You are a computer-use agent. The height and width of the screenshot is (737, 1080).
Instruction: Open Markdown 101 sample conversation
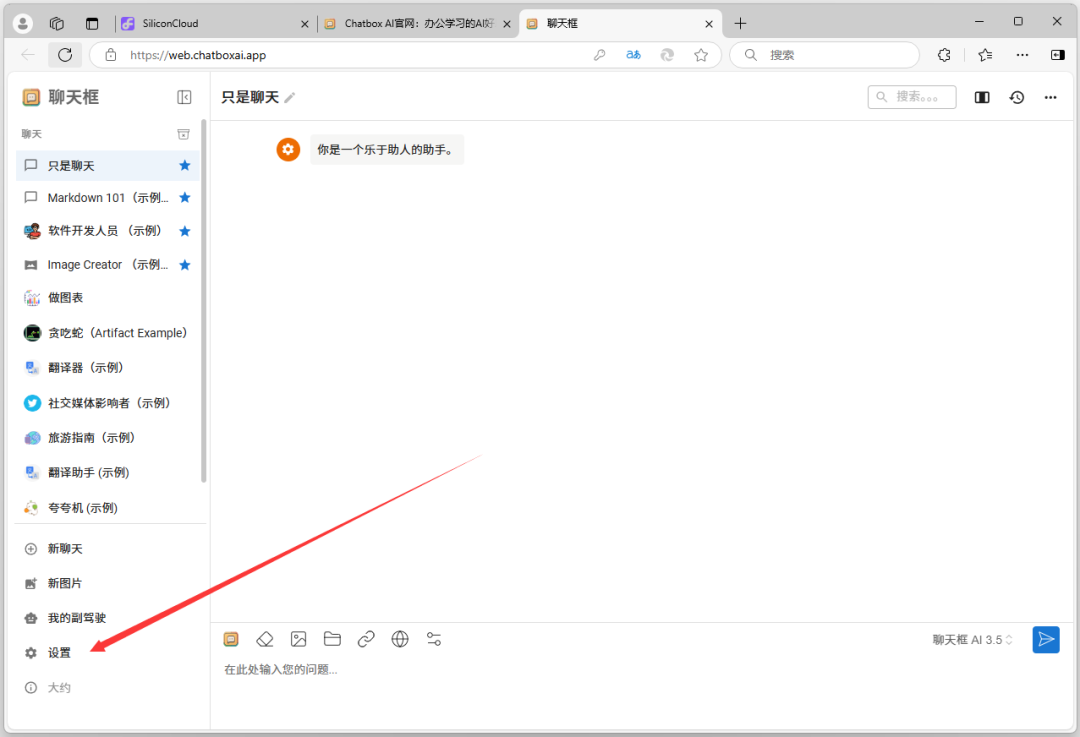107,198
